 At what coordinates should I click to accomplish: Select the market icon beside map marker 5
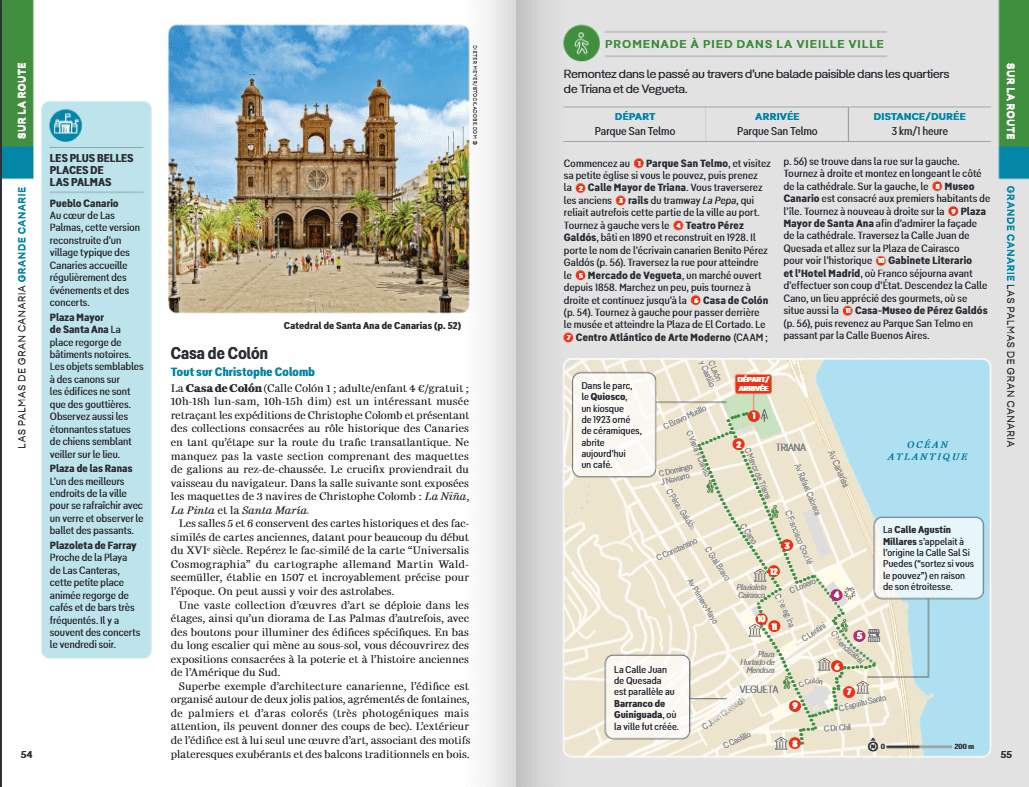coord(873,635)
